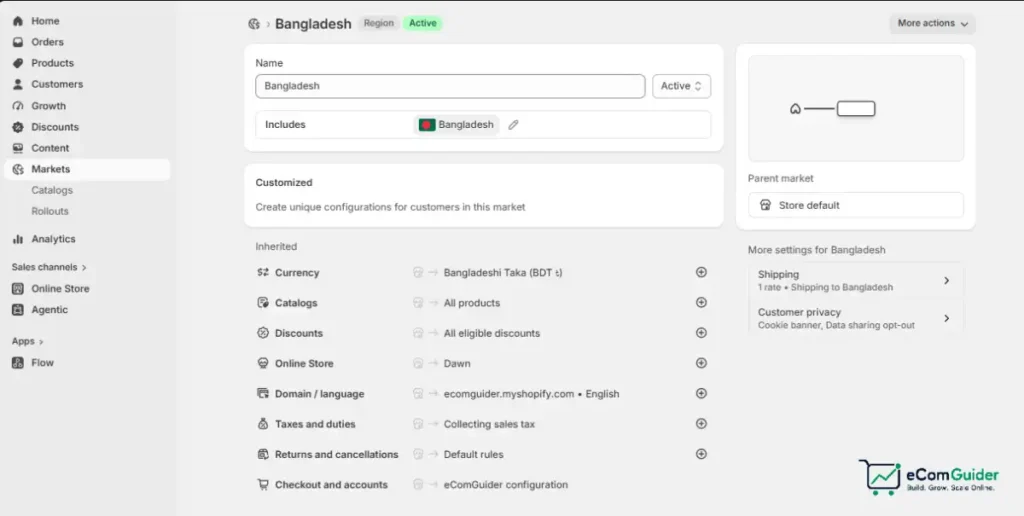Click the Analytics bar chart icon
The width and height of the screenshot is (1024, 516).
[x=18, y=239]
